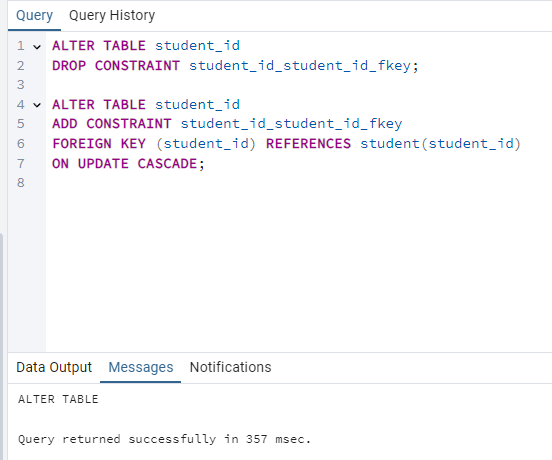Select the Messages tab
The width and height of the screenshot is (552, 460).
[x=141, y=367]
